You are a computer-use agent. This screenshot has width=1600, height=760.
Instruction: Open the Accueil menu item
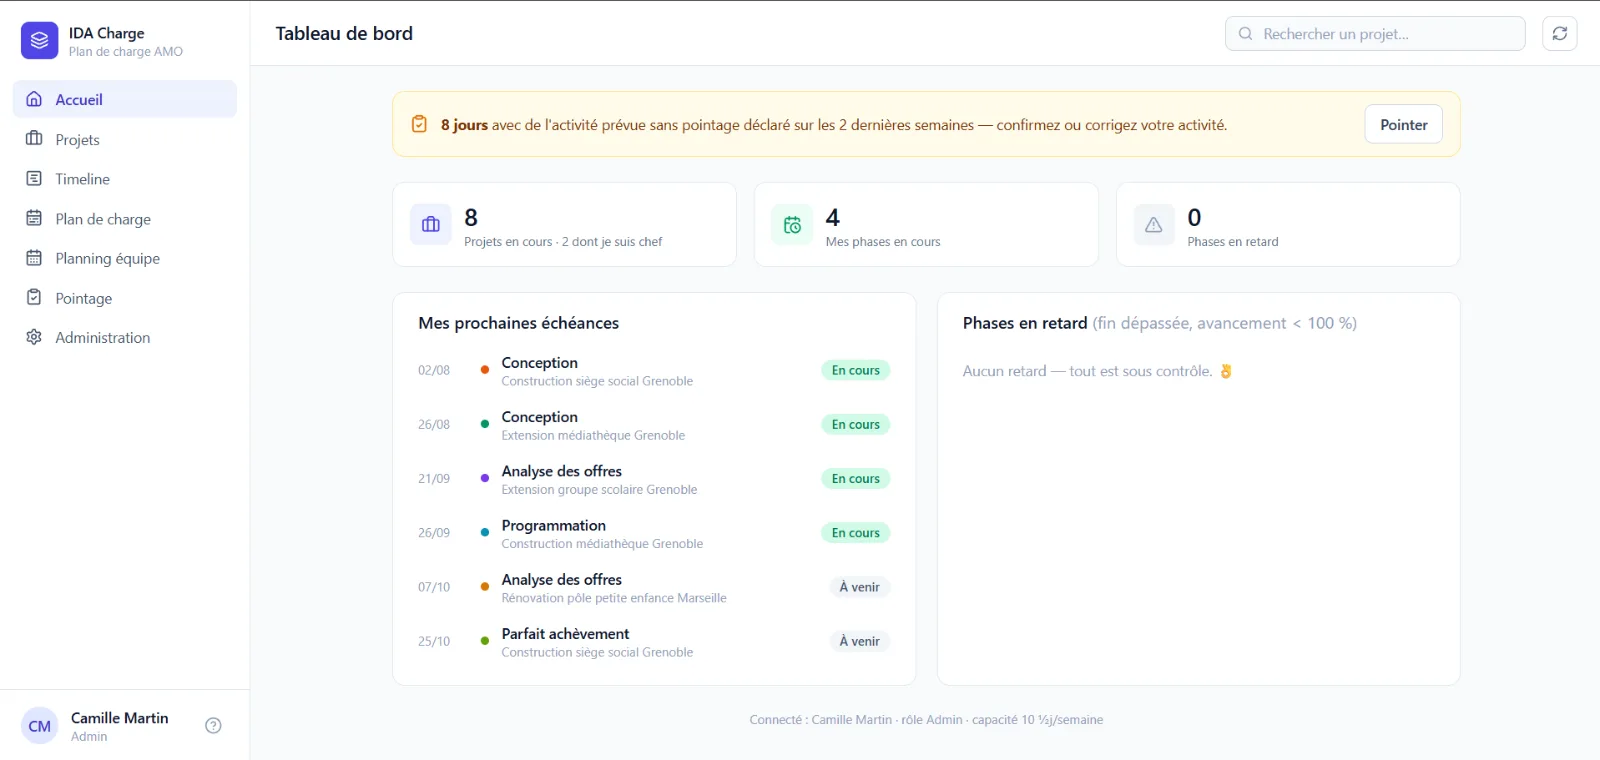click(x=125, y=99)
